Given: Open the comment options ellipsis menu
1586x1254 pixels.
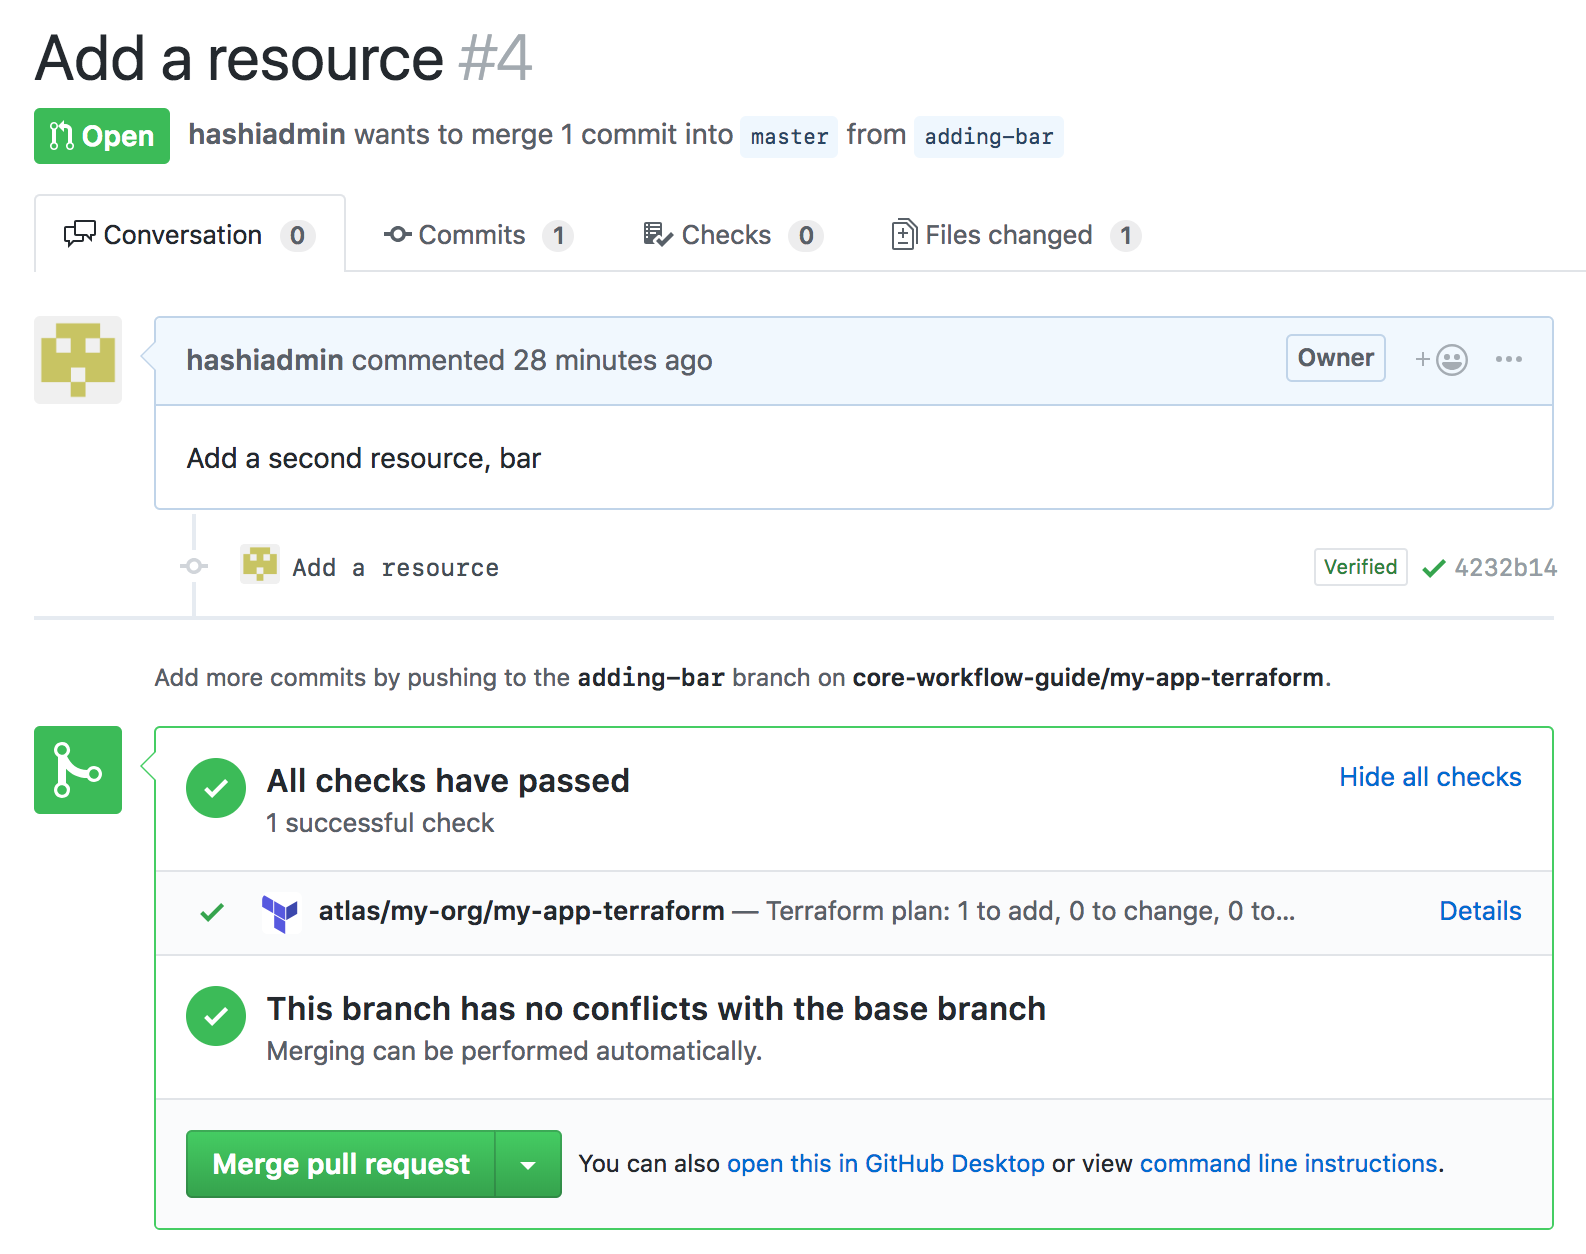Looking at the screenshot, I should coord(1508,360).
